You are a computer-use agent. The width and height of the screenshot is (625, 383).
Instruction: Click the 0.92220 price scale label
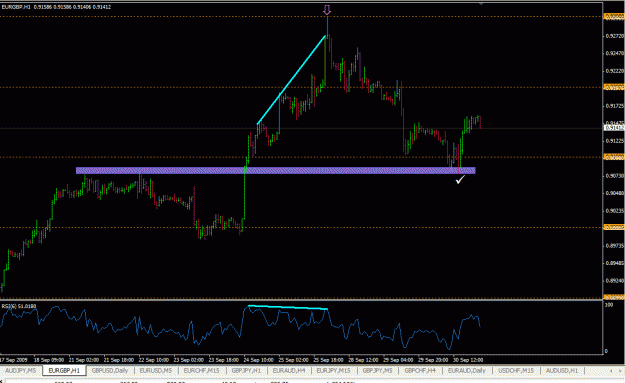click(x=614, y=71)
